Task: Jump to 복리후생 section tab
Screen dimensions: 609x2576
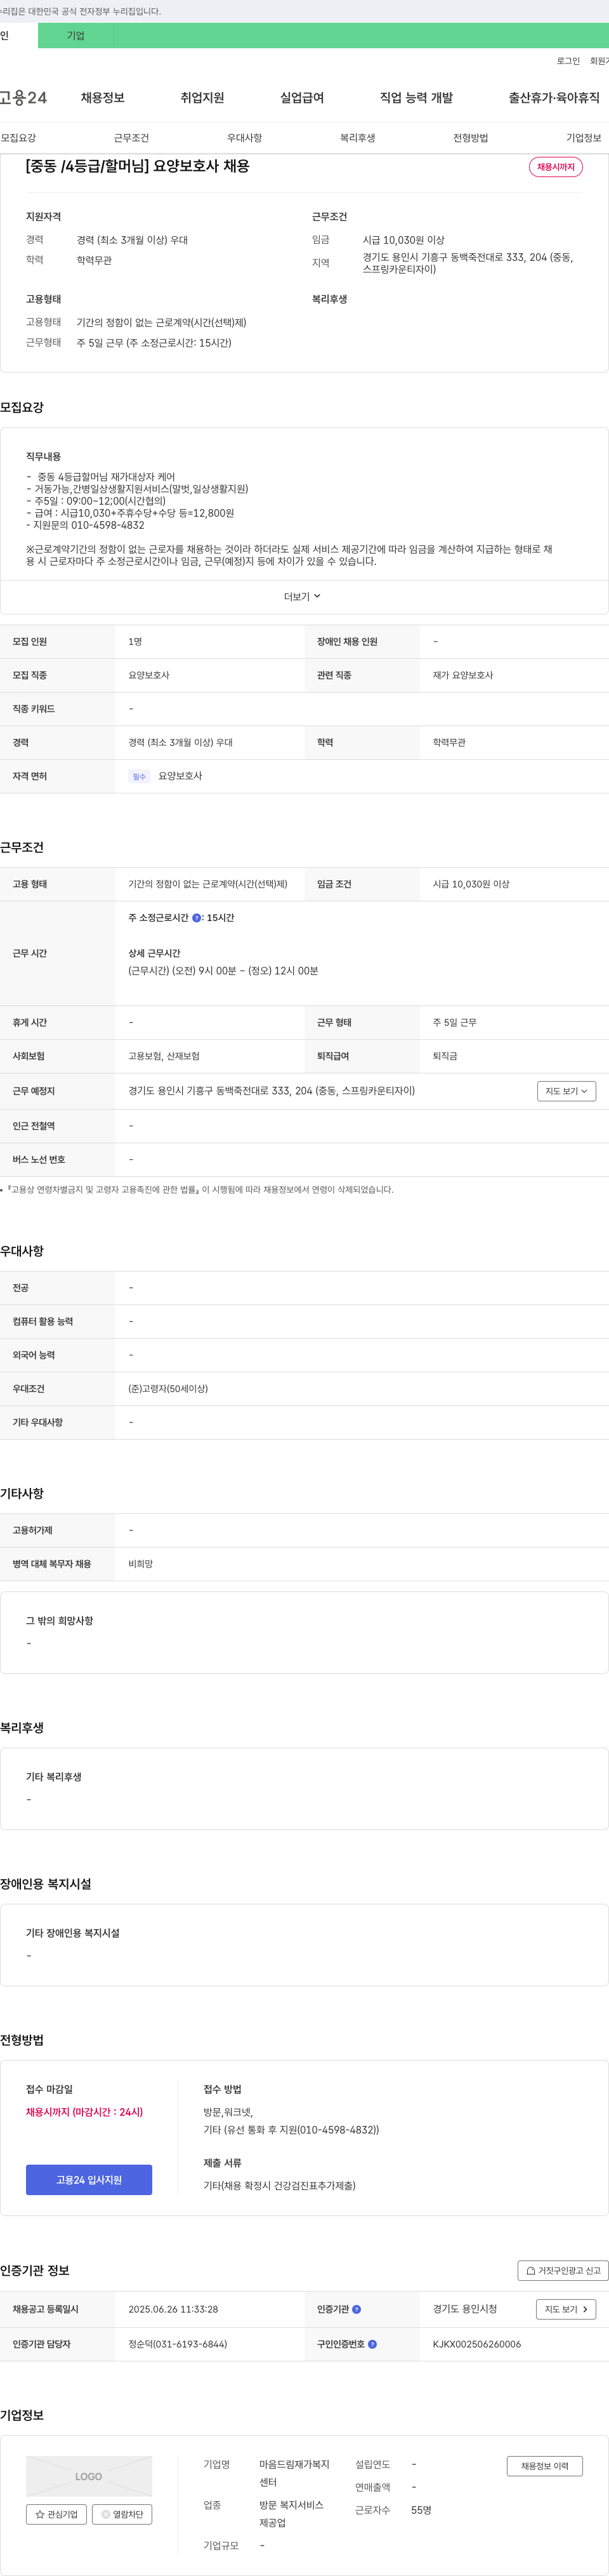Action: [357, 138]
